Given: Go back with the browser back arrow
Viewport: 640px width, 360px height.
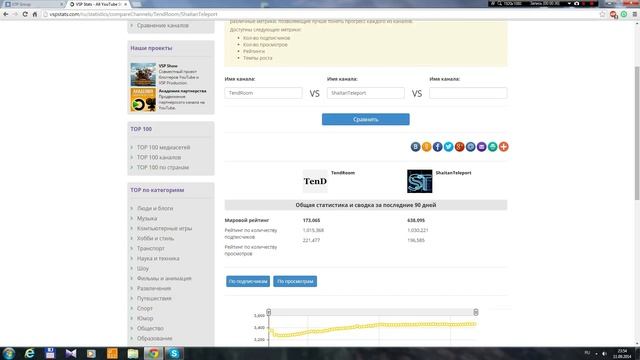Looking at the screenshot, I should 6,14.
